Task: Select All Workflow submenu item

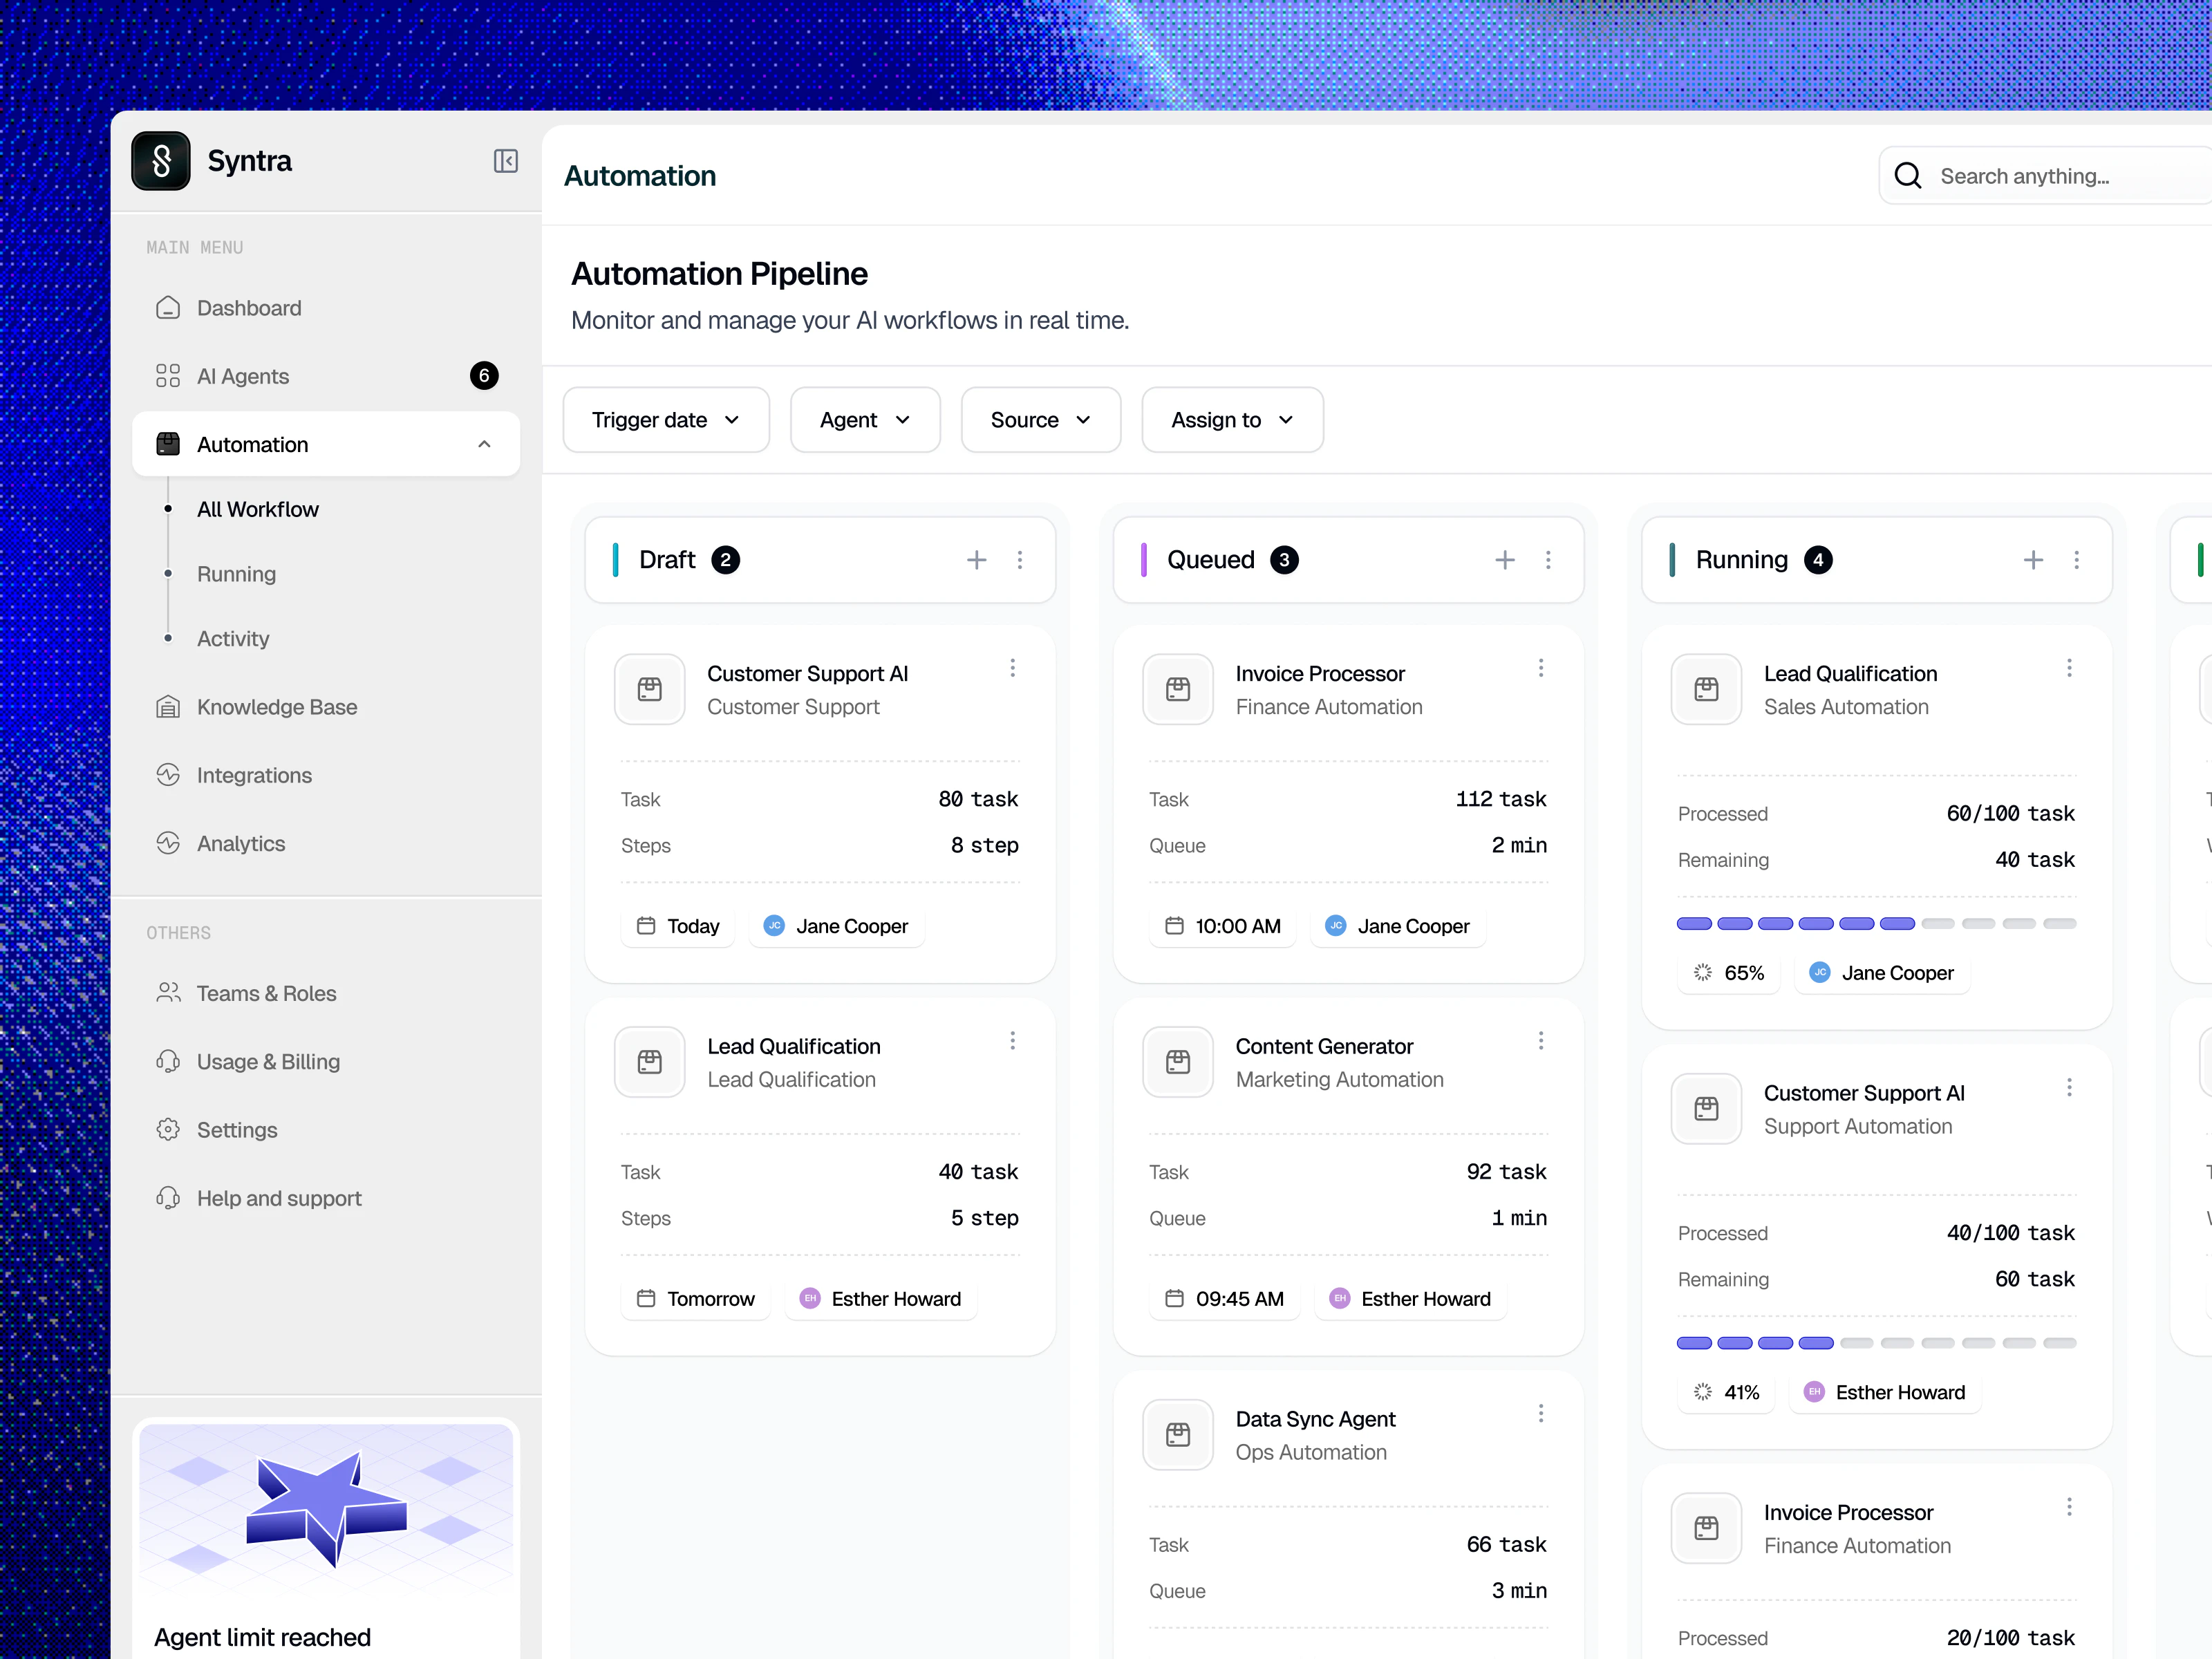Action: point(258,509)
